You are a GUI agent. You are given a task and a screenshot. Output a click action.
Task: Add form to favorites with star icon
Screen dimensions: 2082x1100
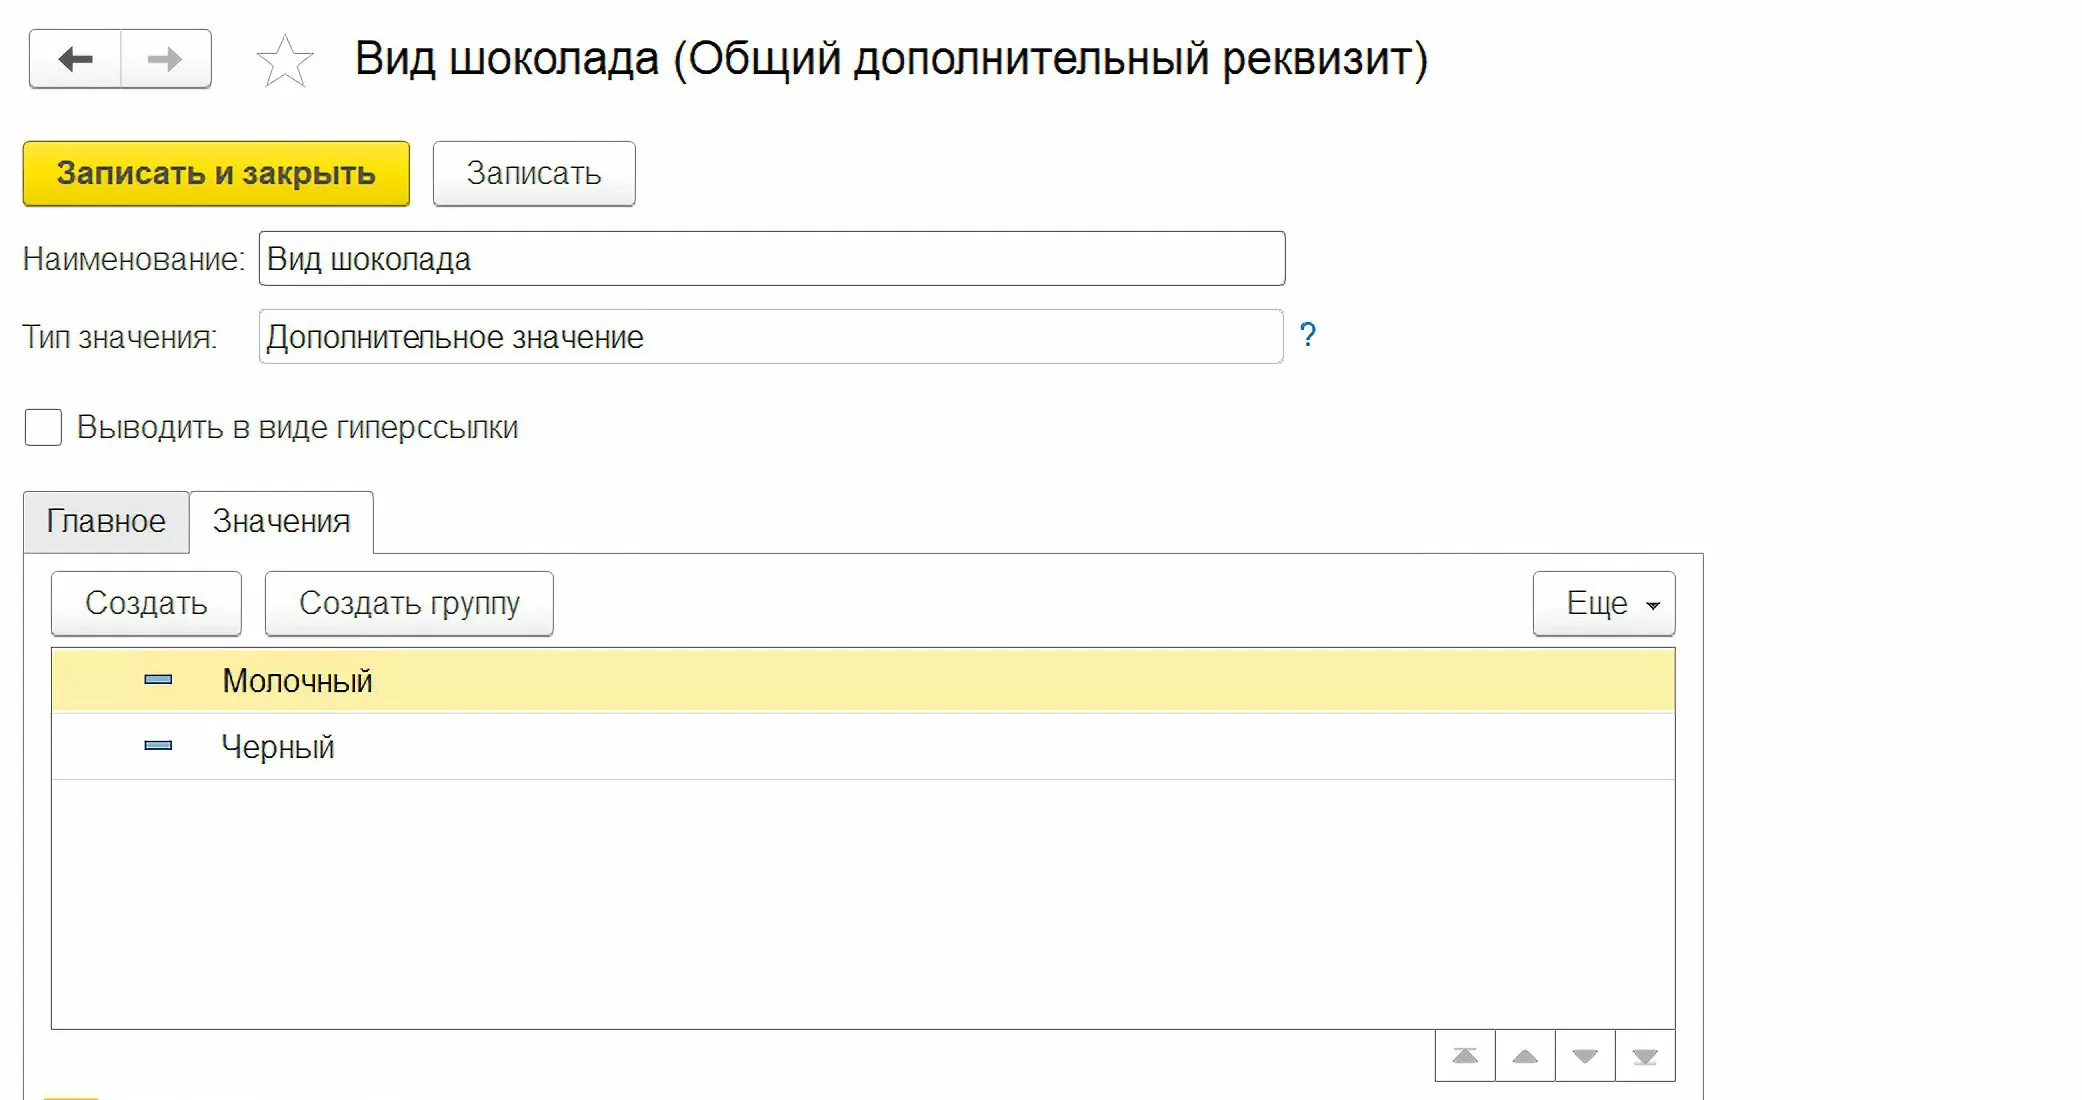(285, 60)
